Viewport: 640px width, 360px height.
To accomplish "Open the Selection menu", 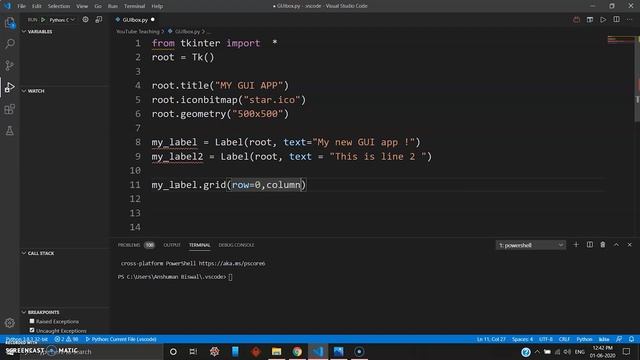I will tap(59, 6).
